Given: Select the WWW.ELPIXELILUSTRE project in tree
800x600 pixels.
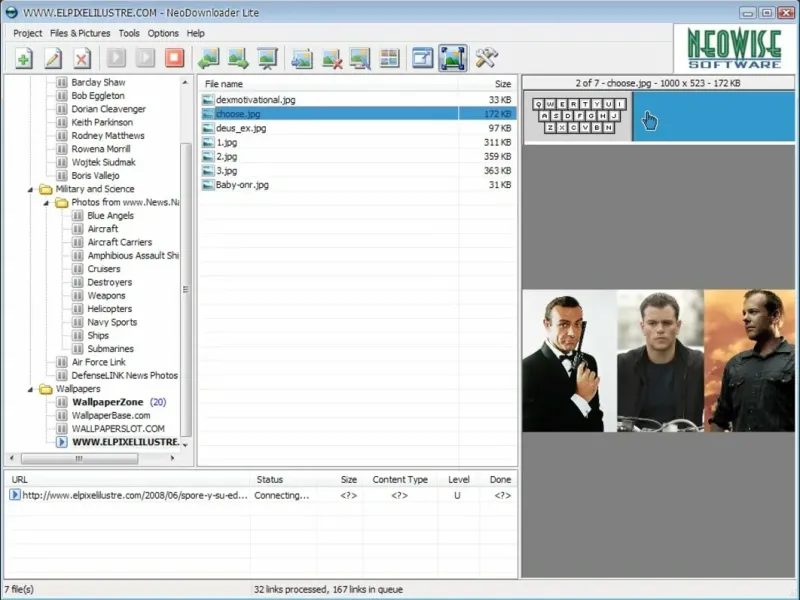Looking at the screenshot, I should pos(126,442).
